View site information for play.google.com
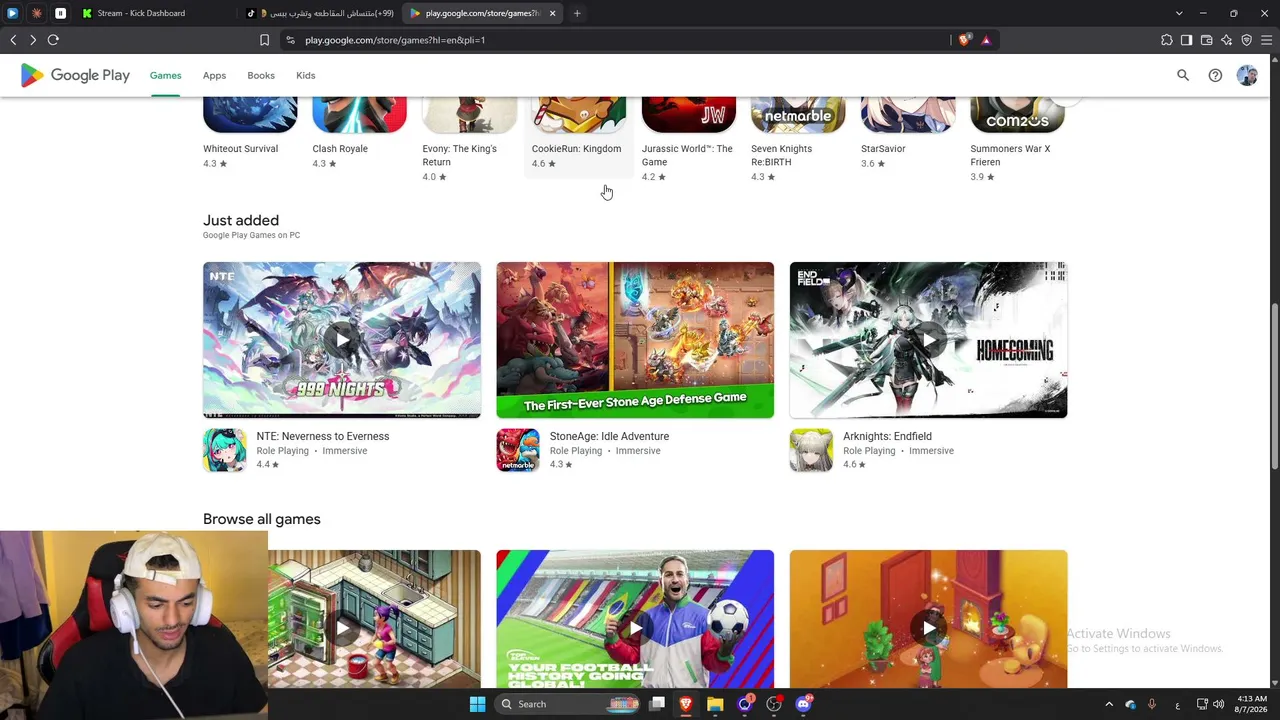 tap(290, 40)
